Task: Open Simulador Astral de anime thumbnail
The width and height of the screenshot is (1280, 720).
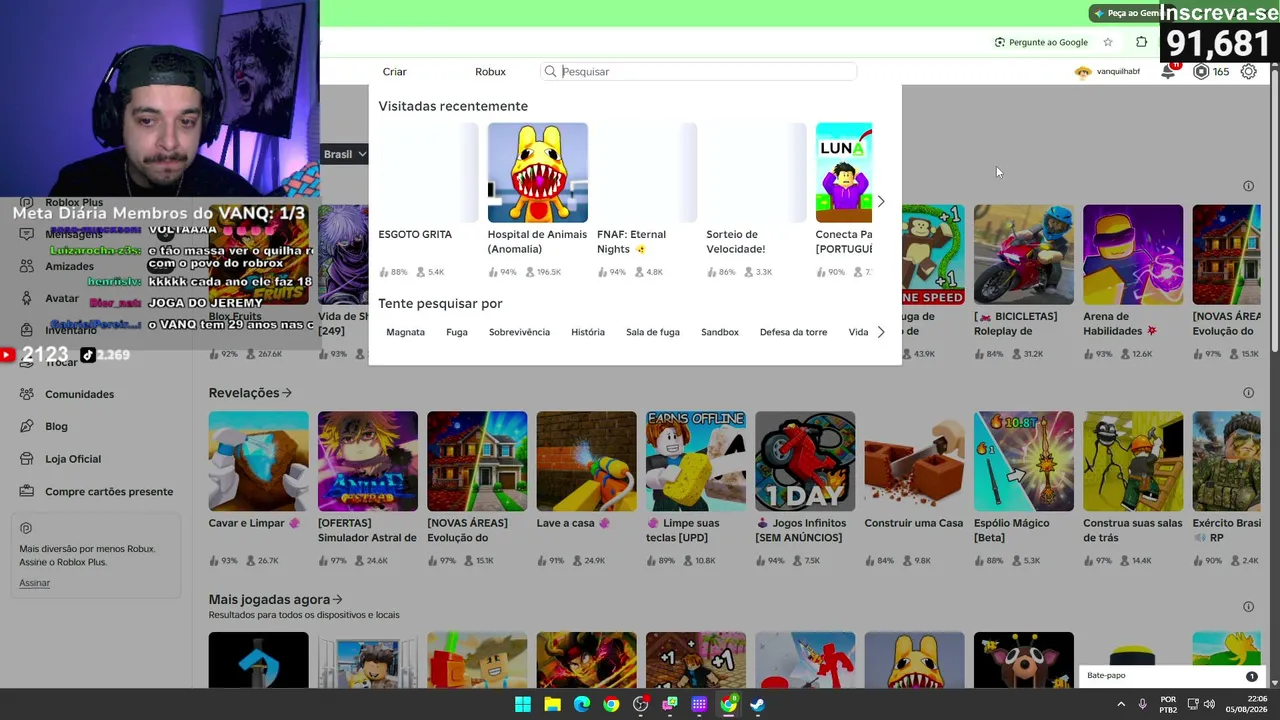Action: click(368, 461)
